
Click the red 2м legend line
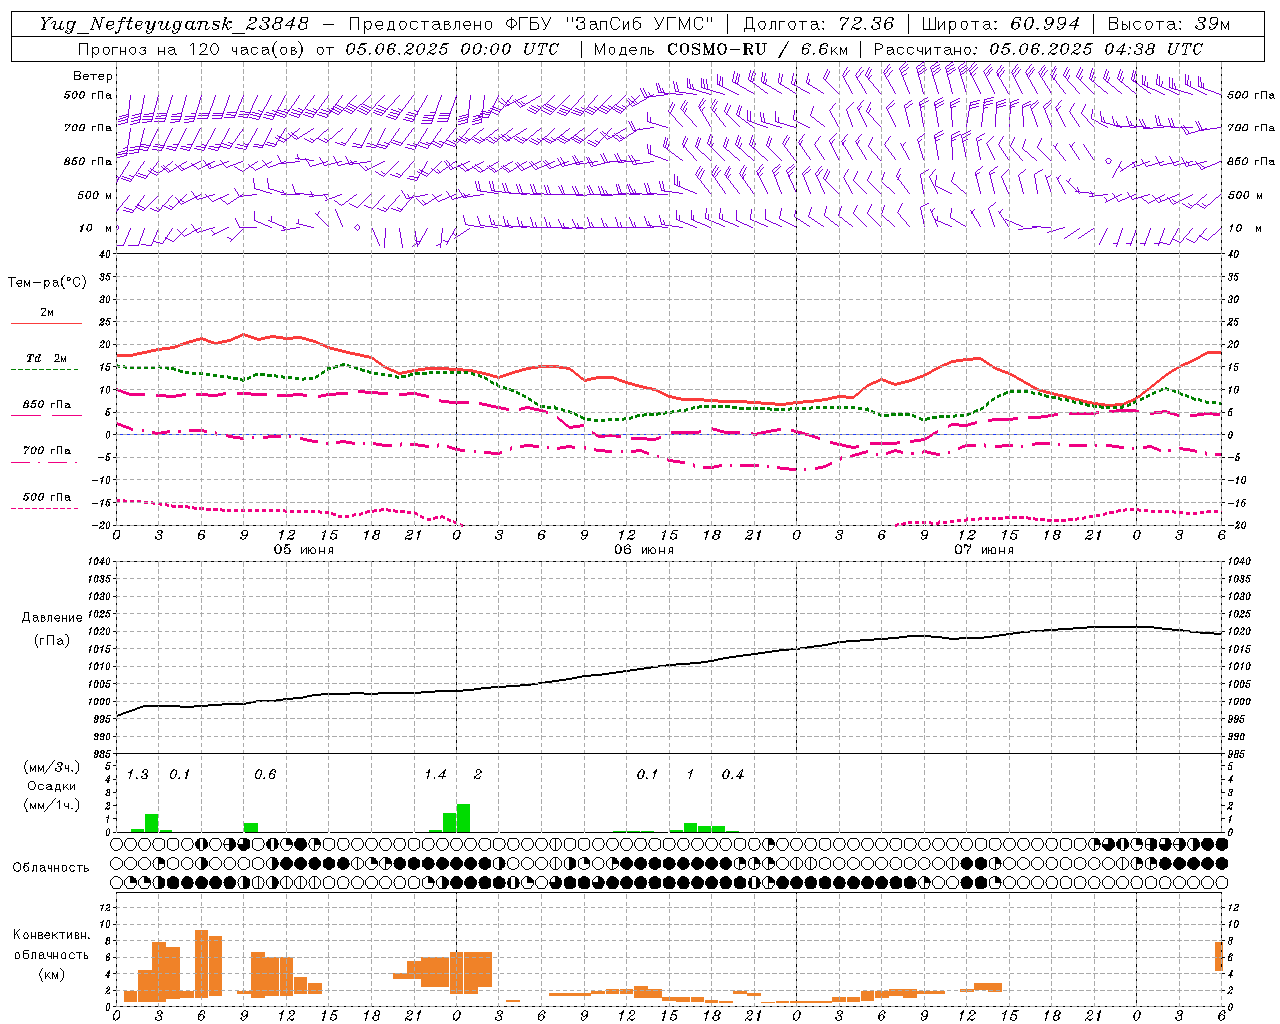coord(46,324)
